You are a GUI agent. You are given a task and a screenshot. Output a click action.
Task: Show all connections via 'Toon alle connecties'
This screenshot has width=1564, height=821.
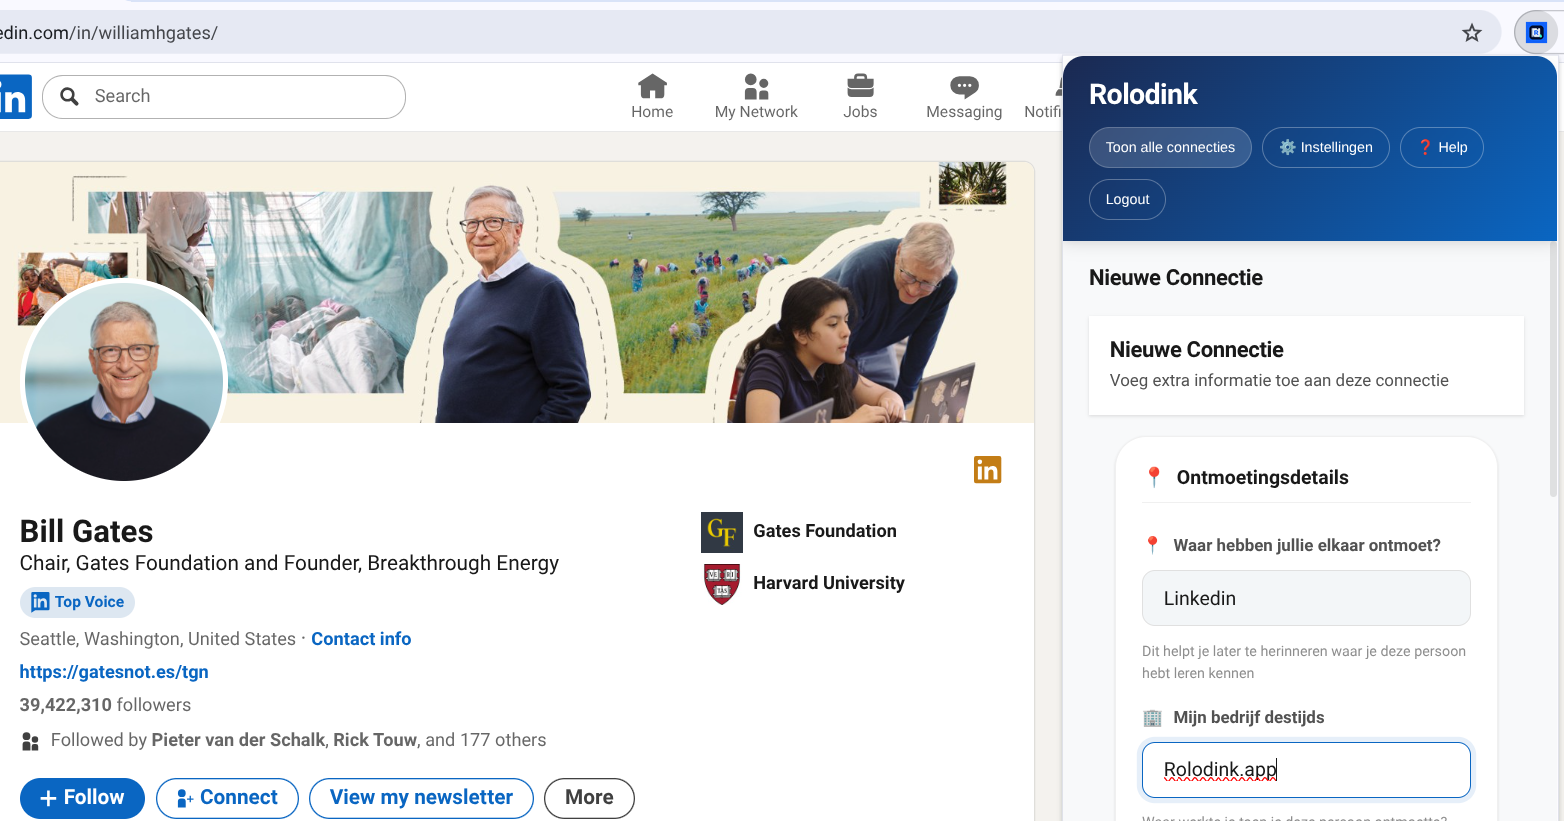(1170, 148)
